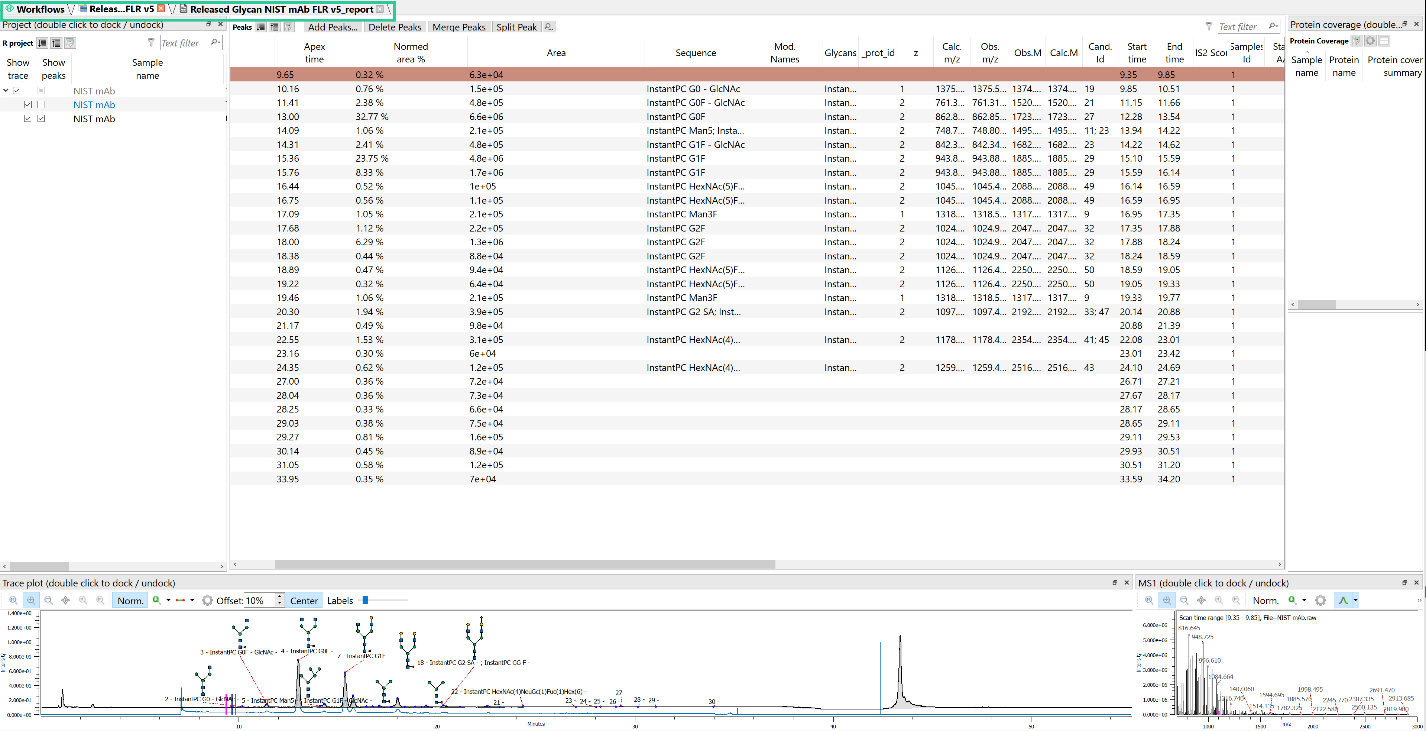
Task: Sort table by Apex time column header
Action: pos(315,53)
